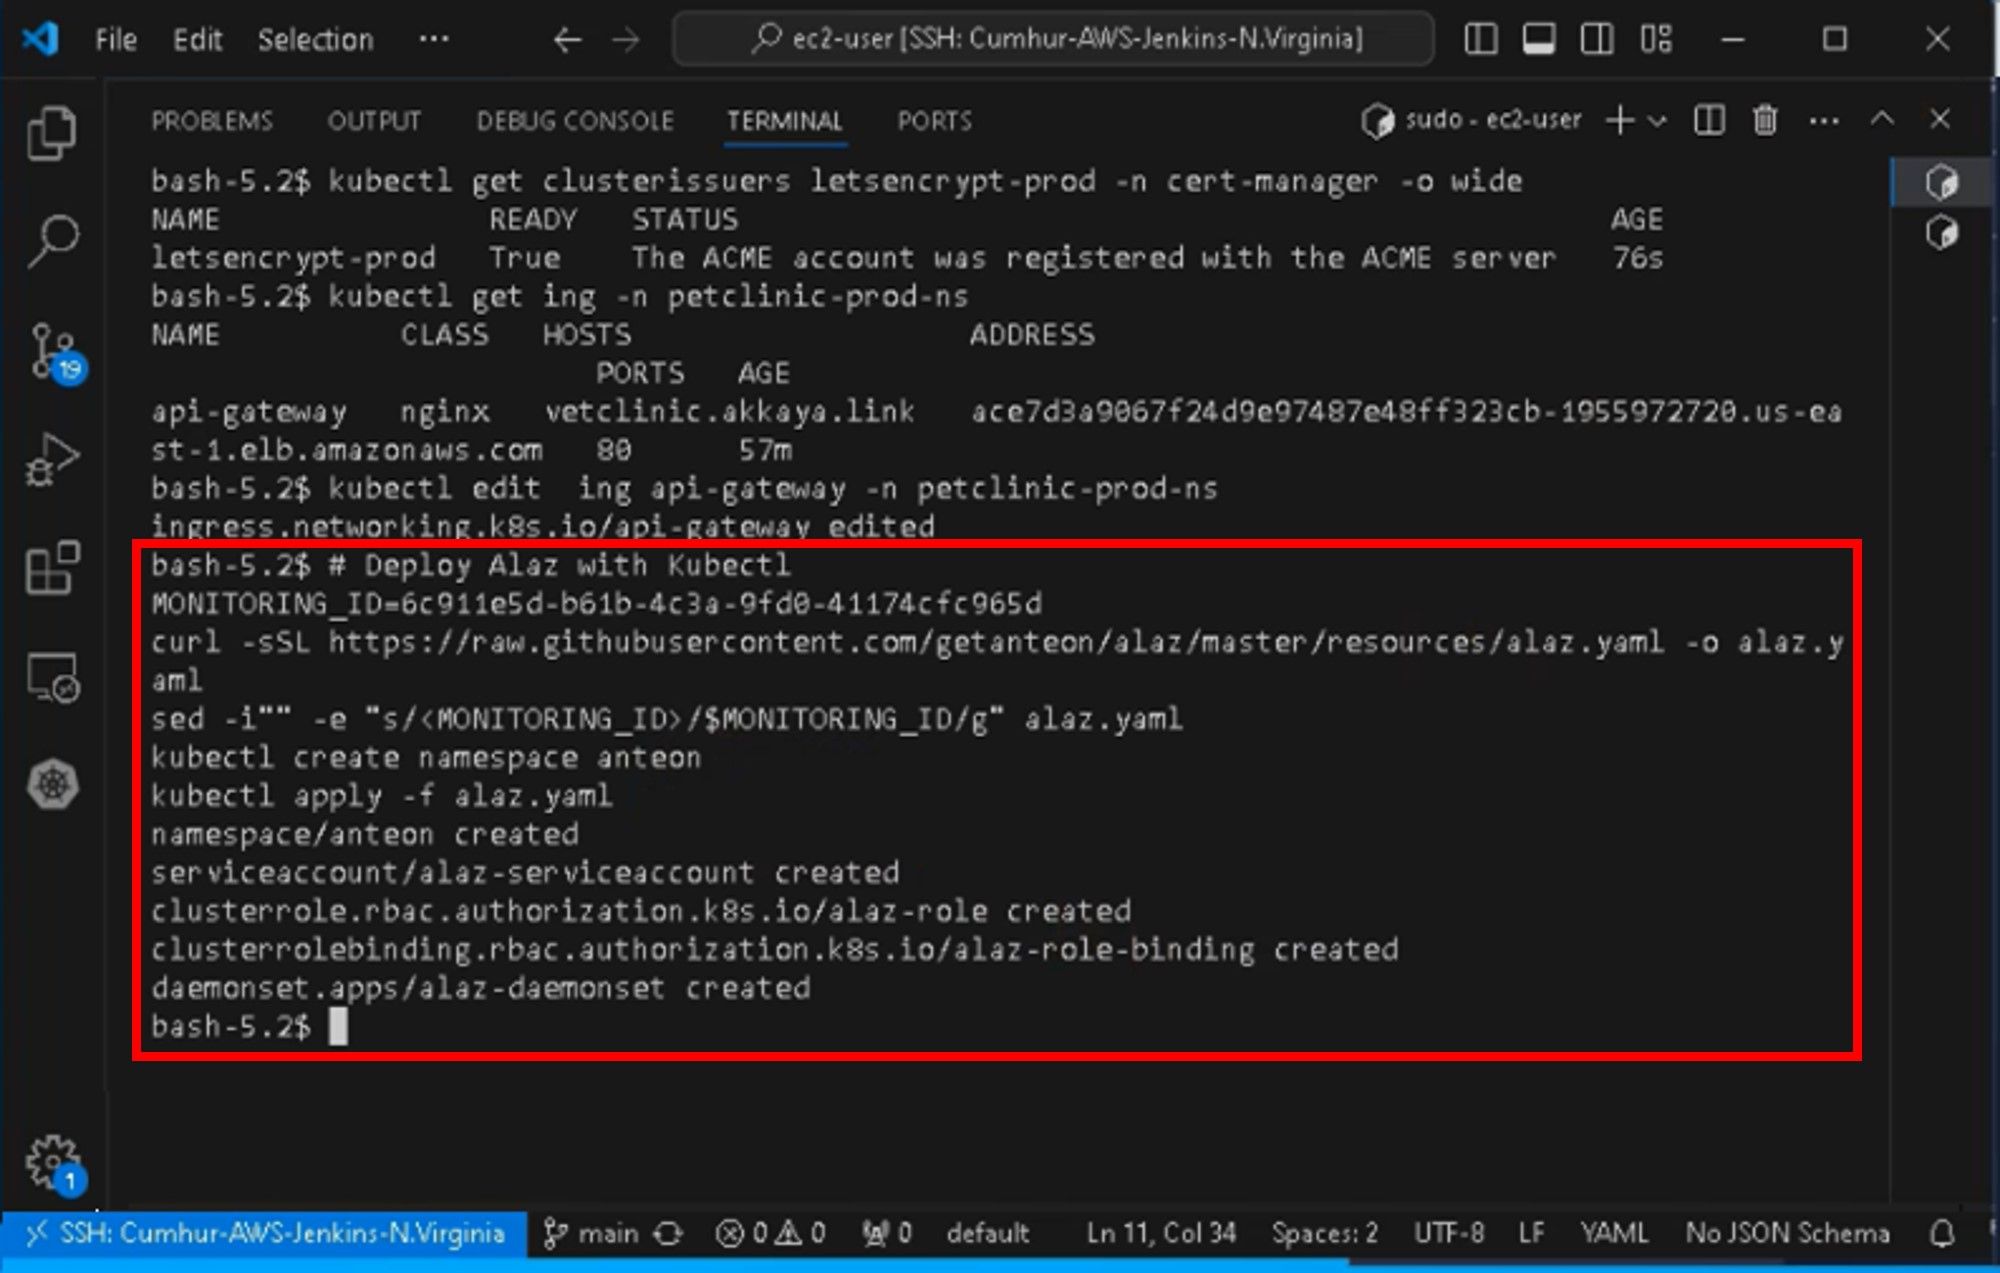Split the terminal pane

point(1709,120)
